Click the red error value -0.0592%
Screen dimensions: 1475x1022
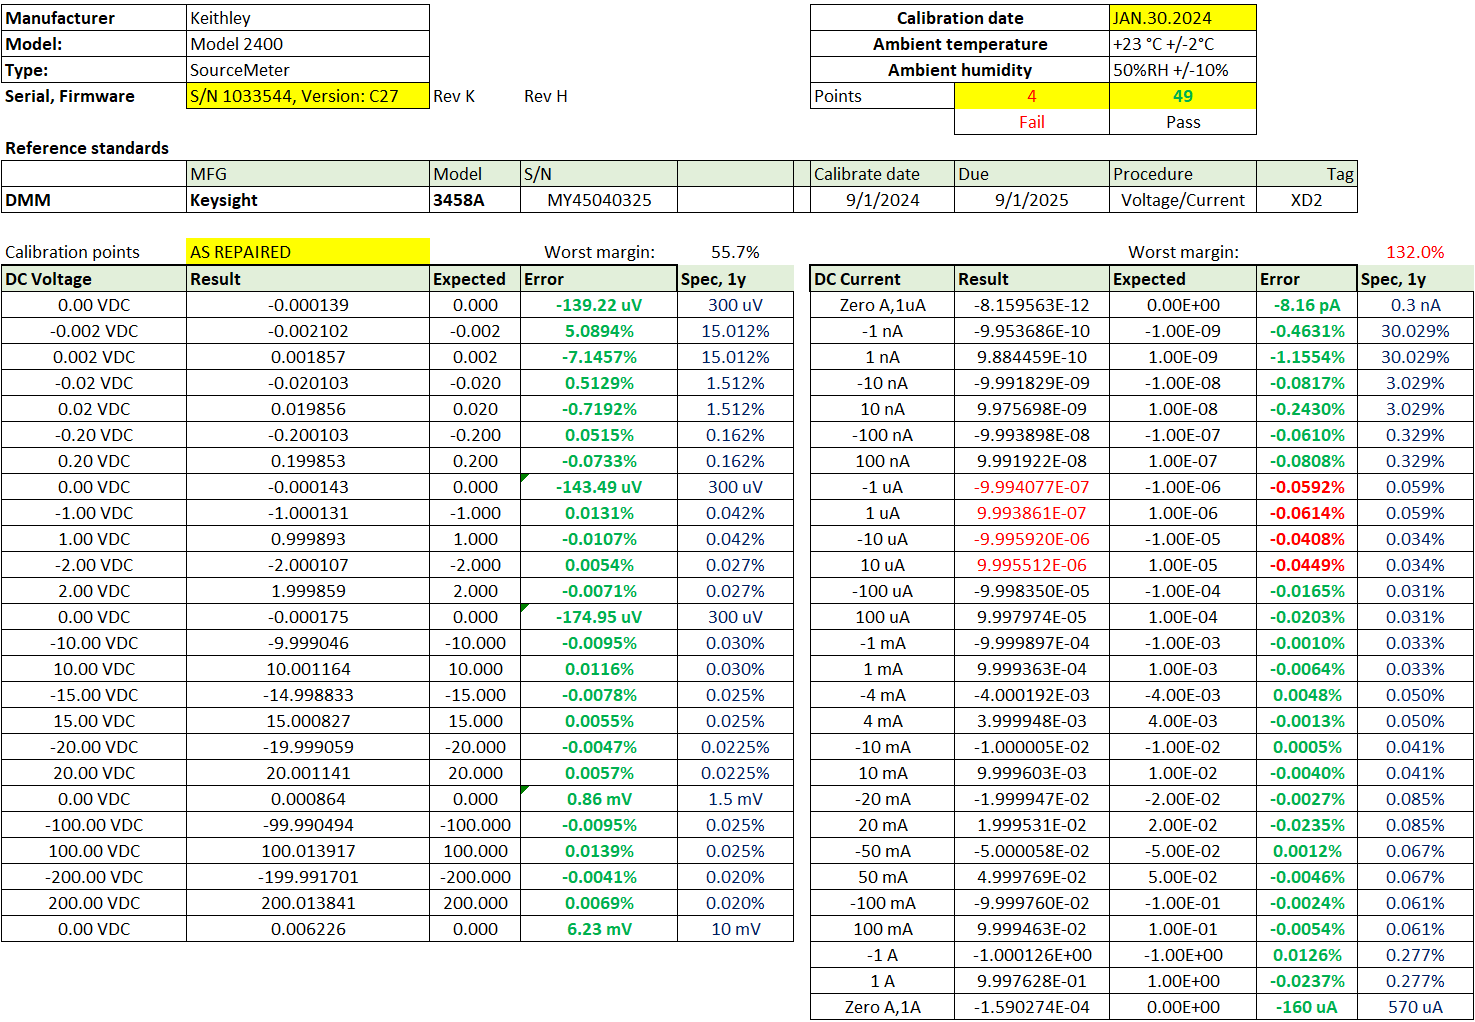pyautogui.click(x=1307, y=487)
